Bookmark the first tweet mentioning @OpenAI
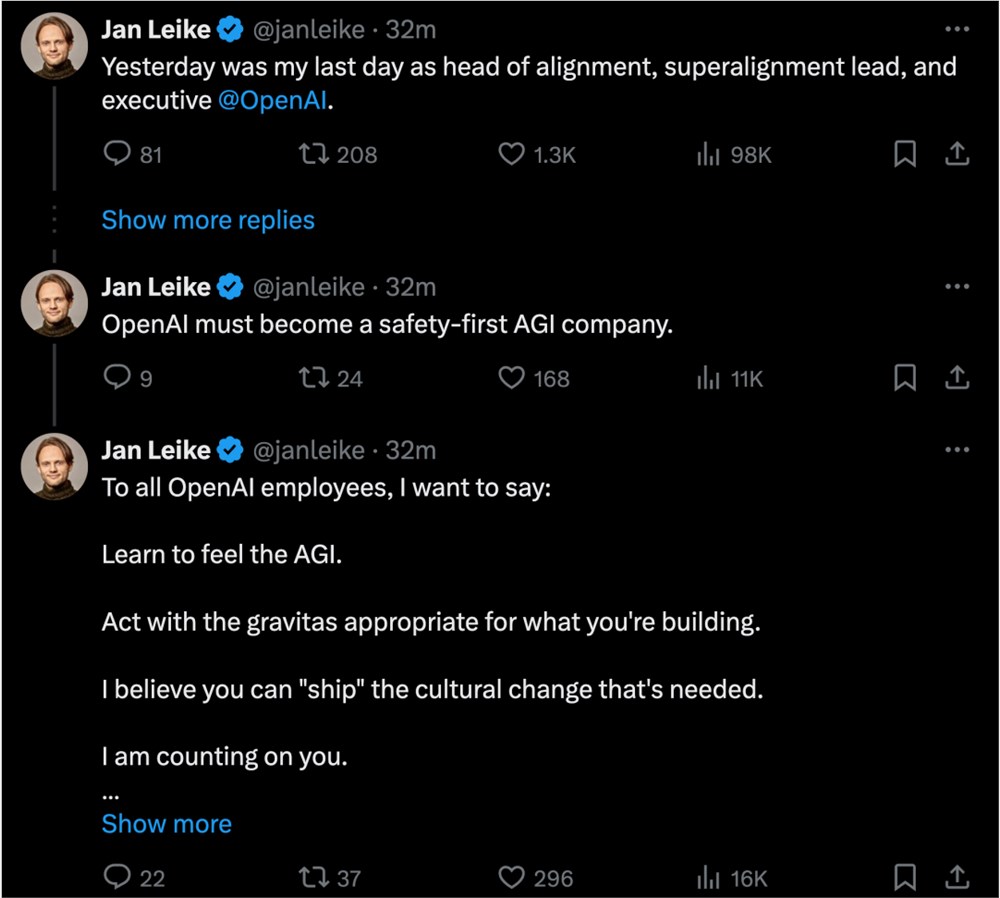Viewport: 1000px width, 898px height. (904, 155)
